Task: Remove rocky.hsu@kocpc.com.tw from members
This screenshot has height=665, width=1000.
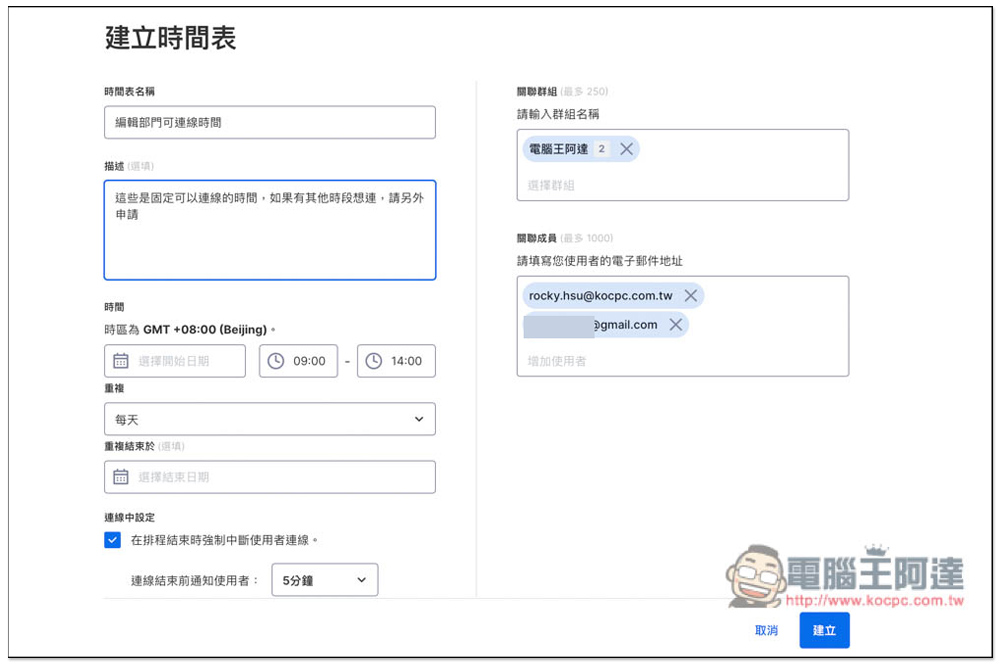Action: [x=690, y=296]
